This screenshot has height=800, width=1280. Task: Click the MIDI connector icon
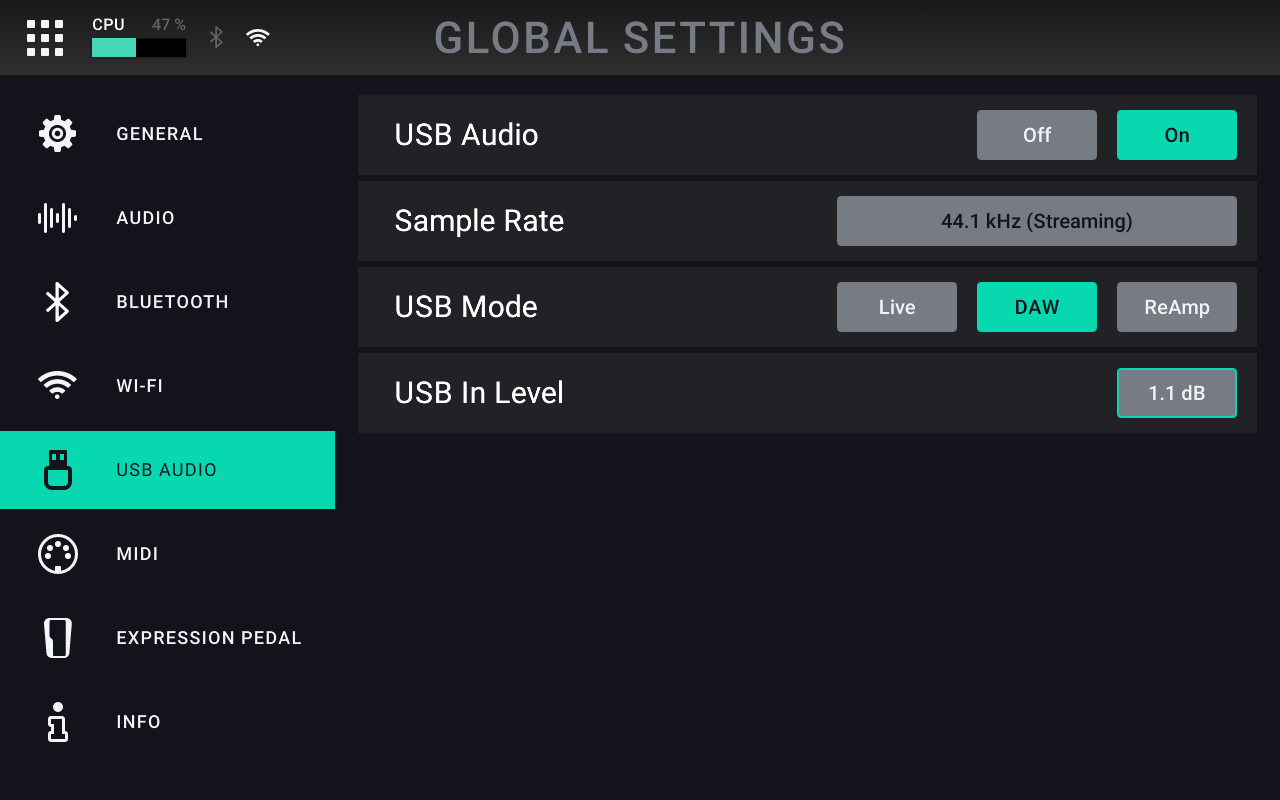pos(57,554)
